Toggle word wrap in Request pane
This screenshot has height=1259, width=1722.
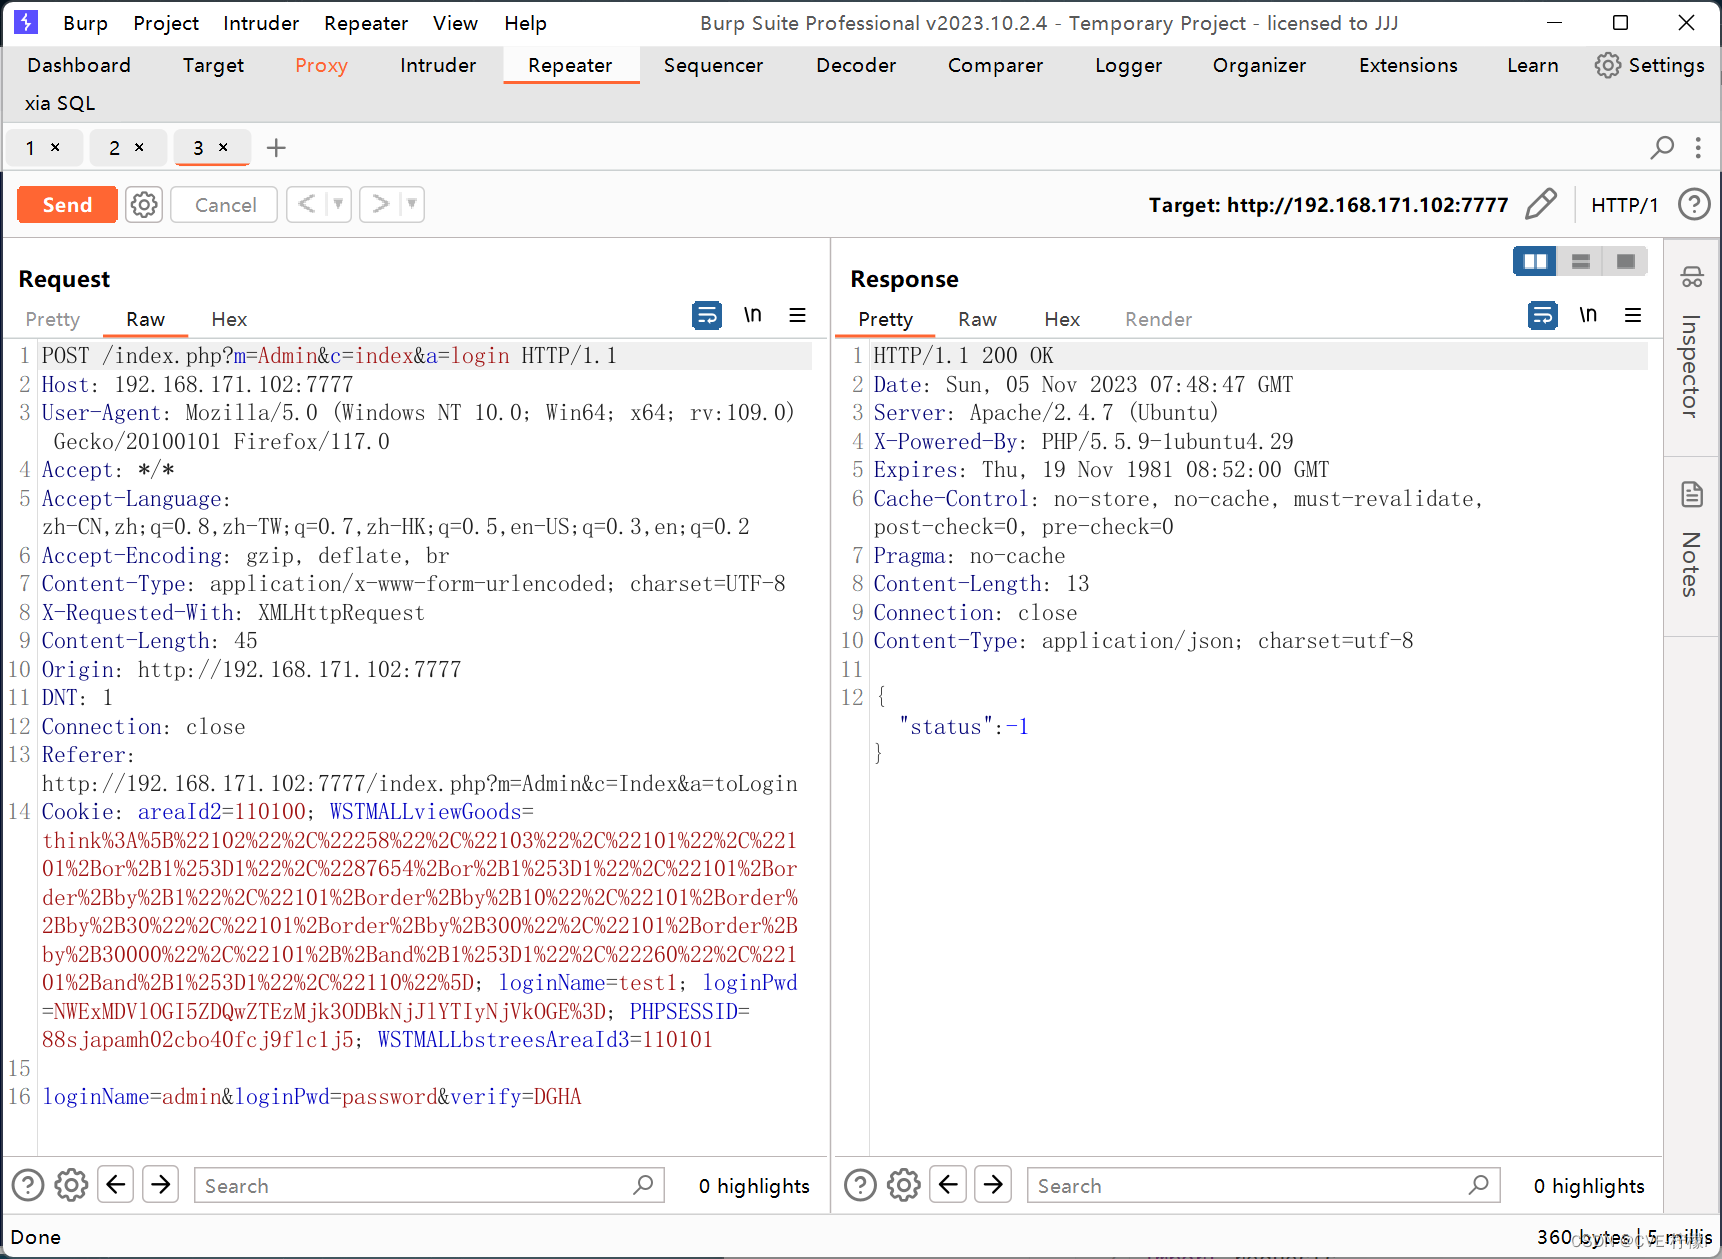click(707, 315)
